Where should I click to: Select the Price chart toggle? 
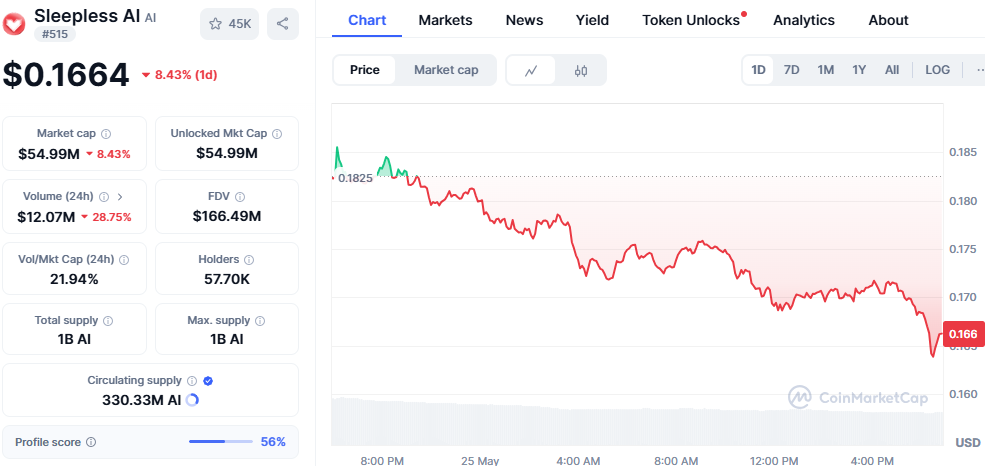click(364, 70)
